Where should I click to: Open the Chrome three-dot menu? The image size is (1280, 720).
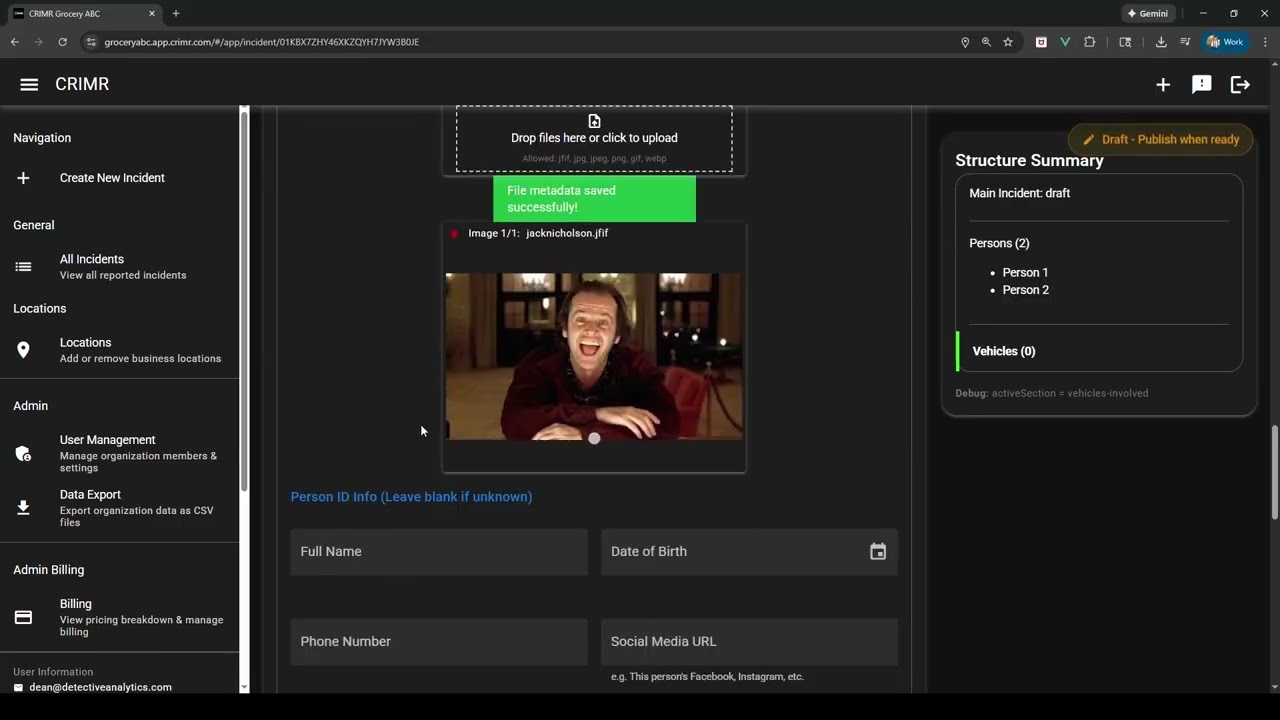1266,42
